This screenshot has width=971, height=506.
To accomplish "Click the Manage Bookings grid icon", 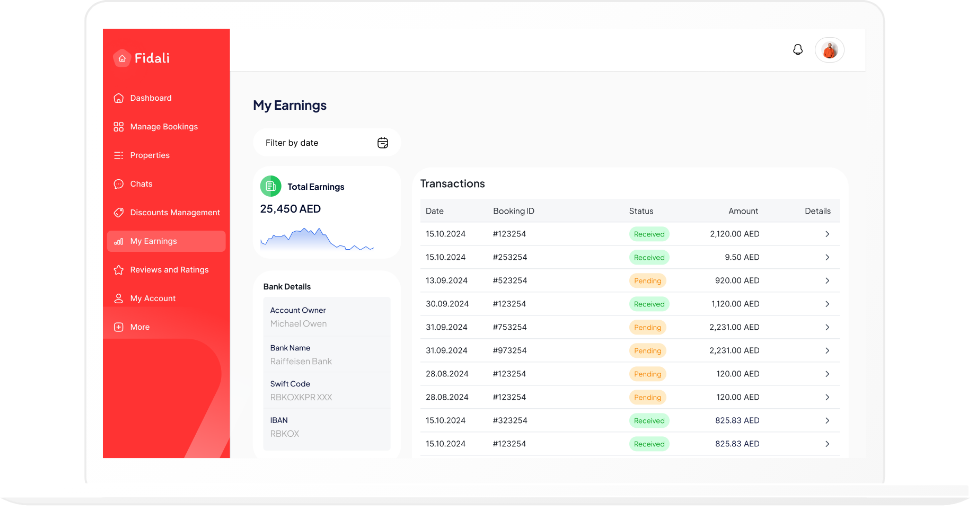I will pos(119,127).
